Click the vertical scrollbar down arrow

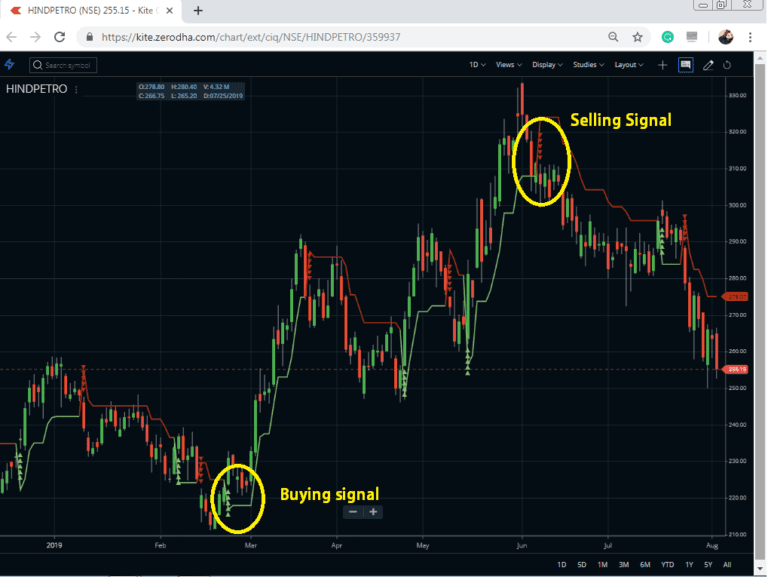pos(760,570)
